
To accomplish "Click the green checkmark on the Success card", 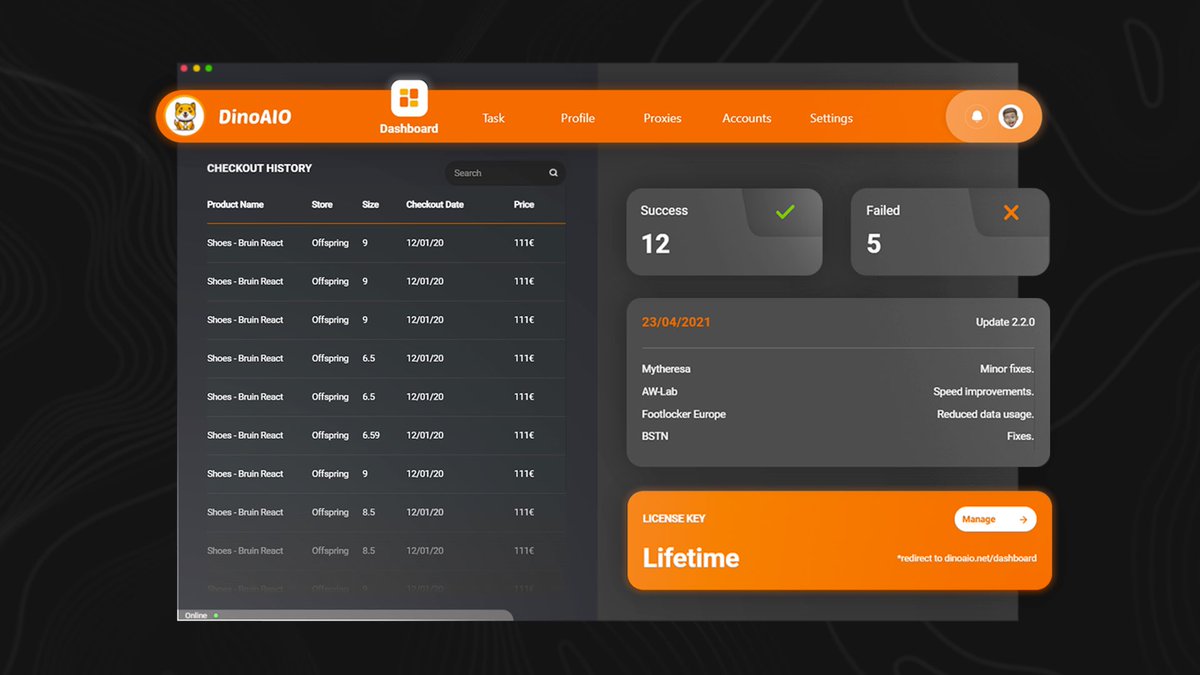I will click(785, 211).
